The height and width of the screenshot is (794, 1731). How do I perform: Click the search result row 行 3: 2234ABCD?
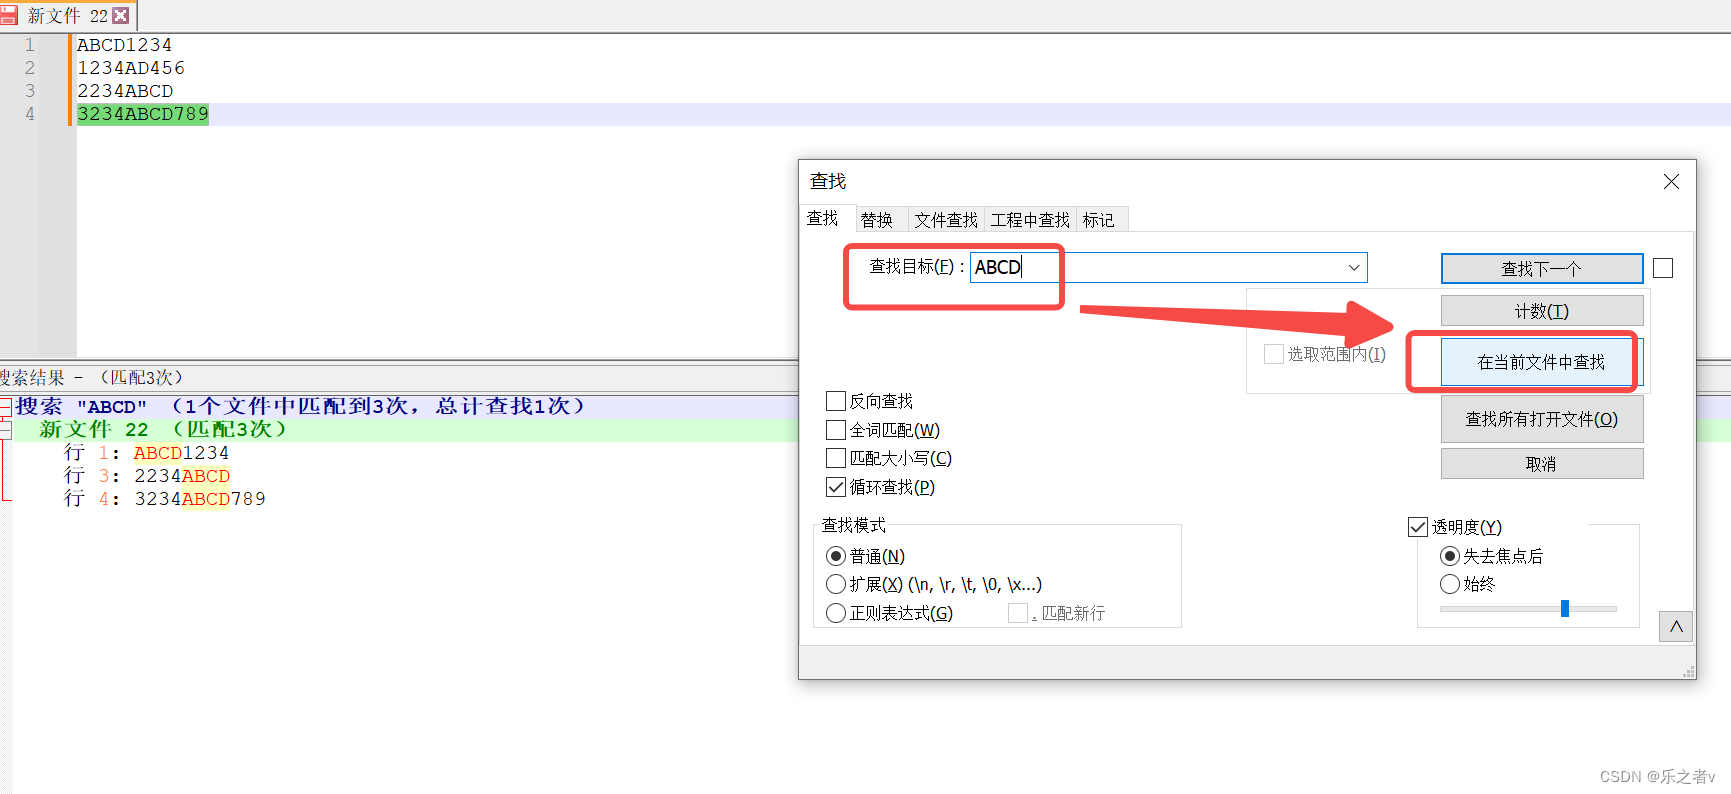(x=146, y=476)
